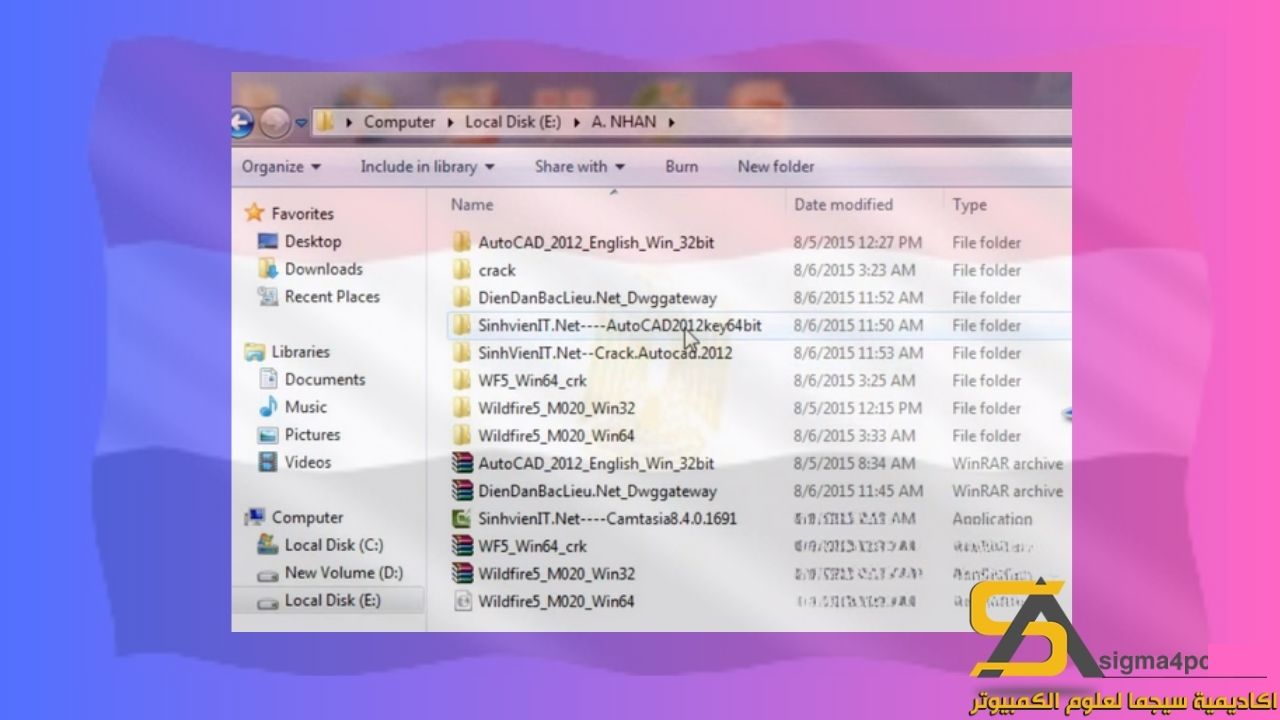This screenshot has height=720, width=1280.
Task: Click the Back navigation arrow button
Action: pyautogui.click(x=241, y=123)
